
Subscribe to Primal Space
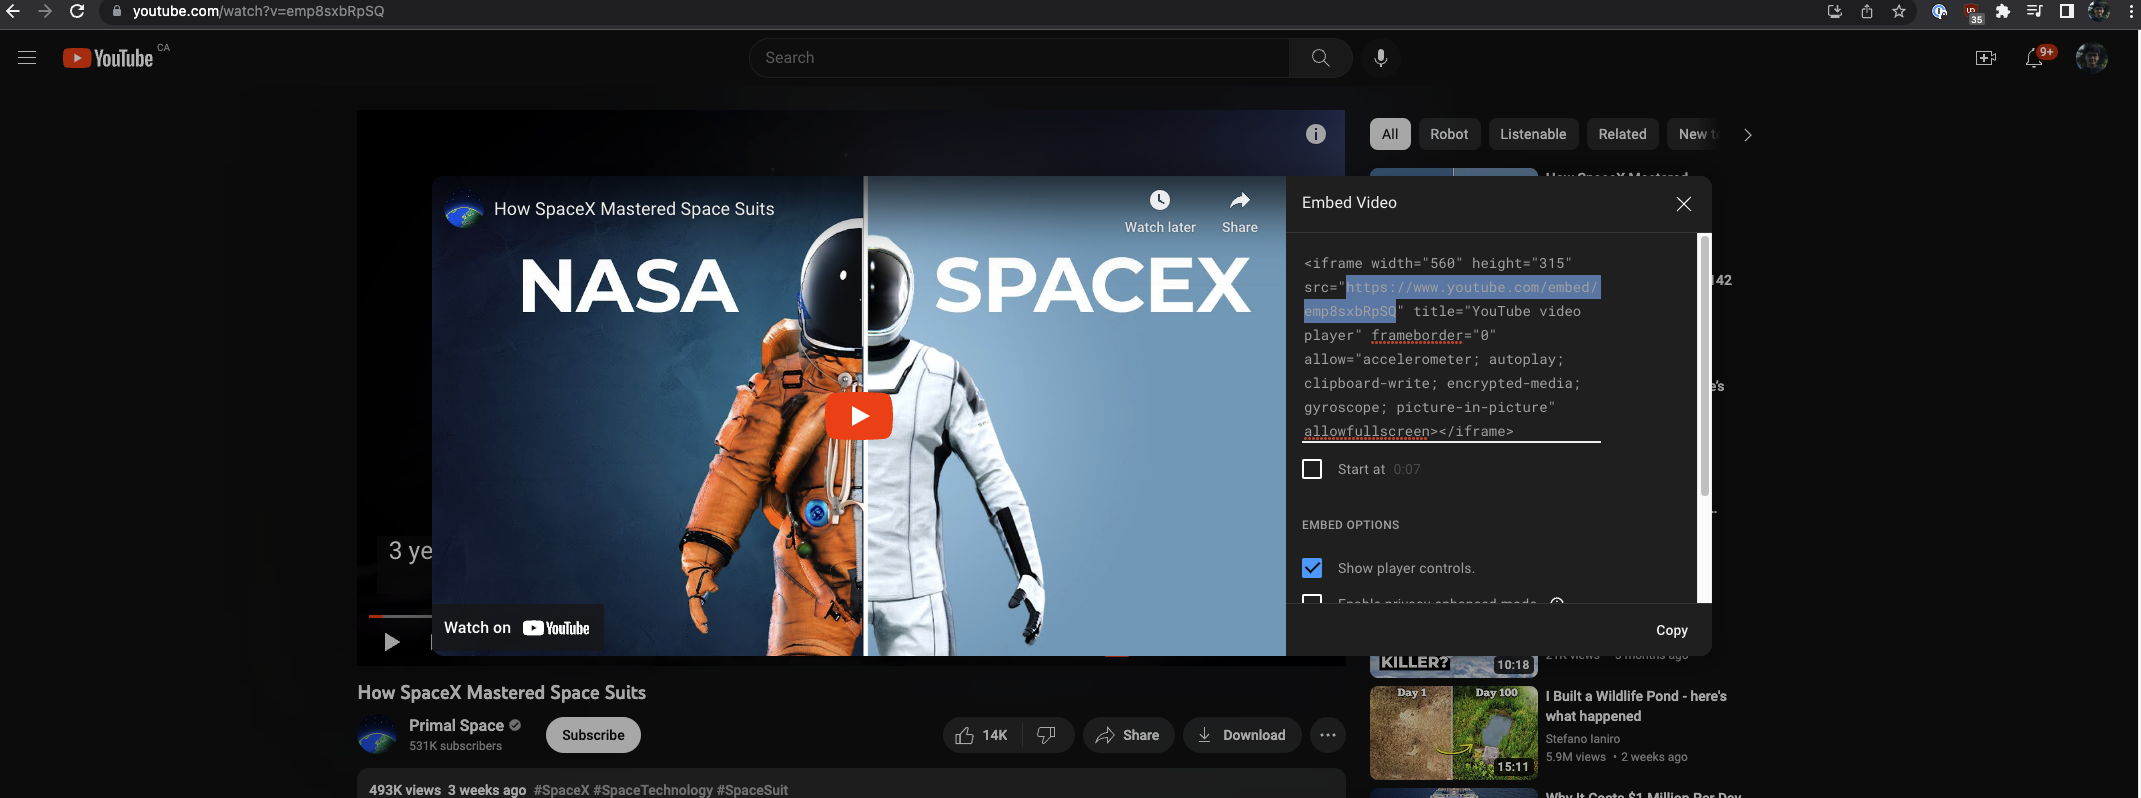click(x=593, y=735)
